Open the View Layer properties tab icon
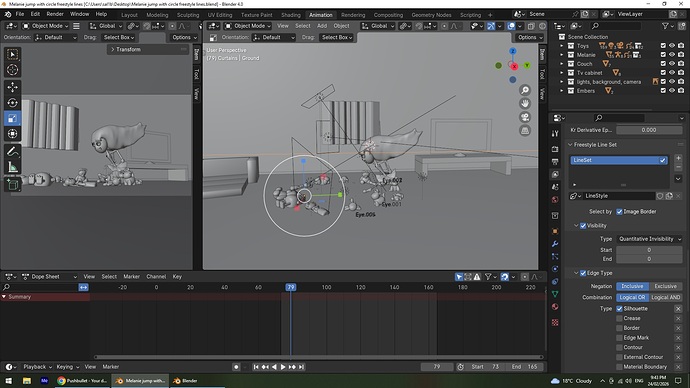 tap(555, 175)
